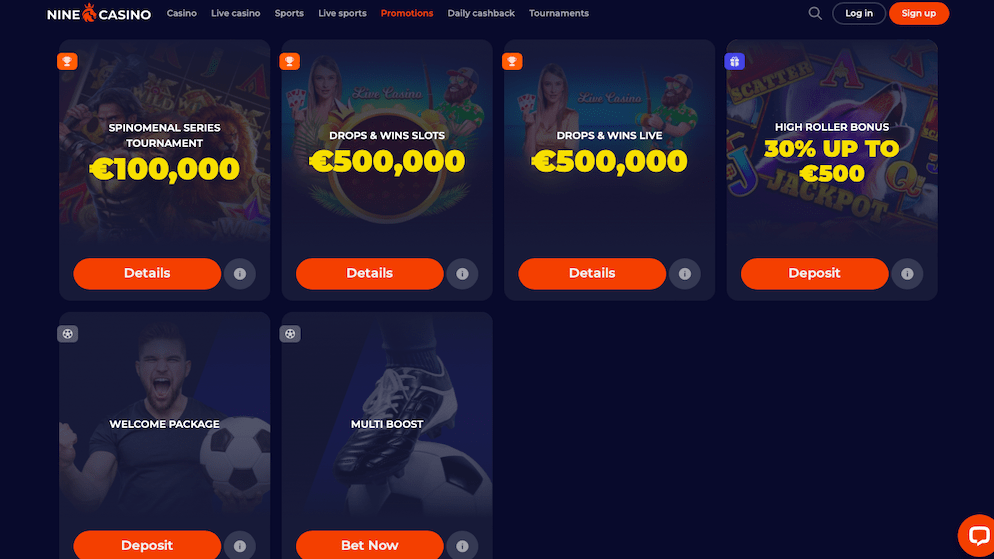Screen dimensions: 994x559
Task: Click info icon on Drops & Wins Slots card
Action: 462,274
